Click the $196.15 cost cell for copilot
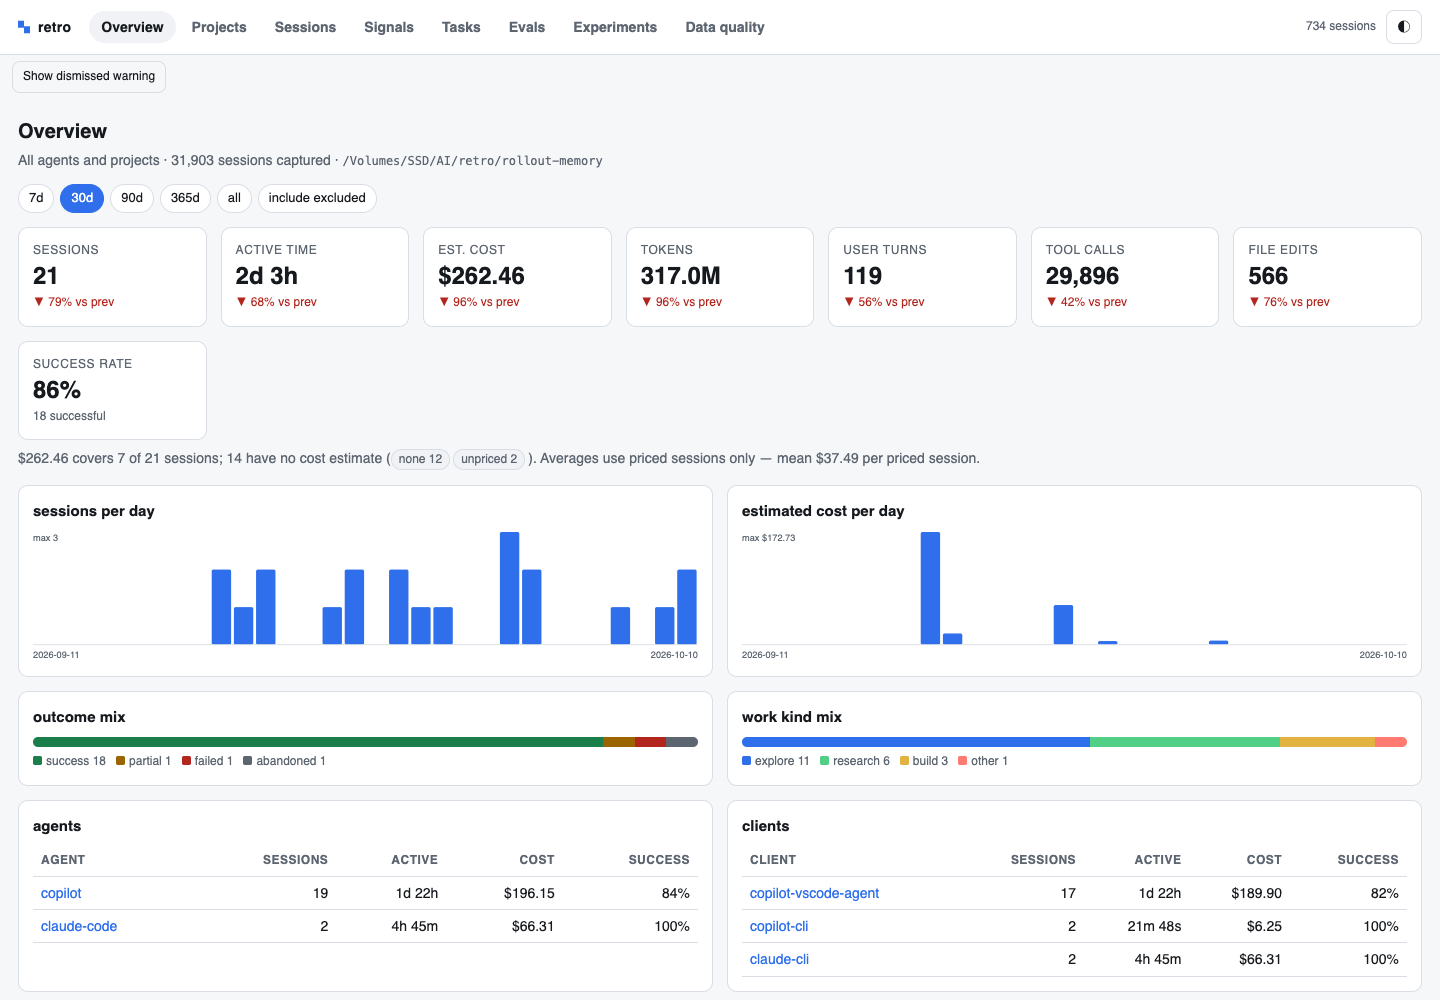Viewport: 1440px width, 1000px height. coord(529,893)
